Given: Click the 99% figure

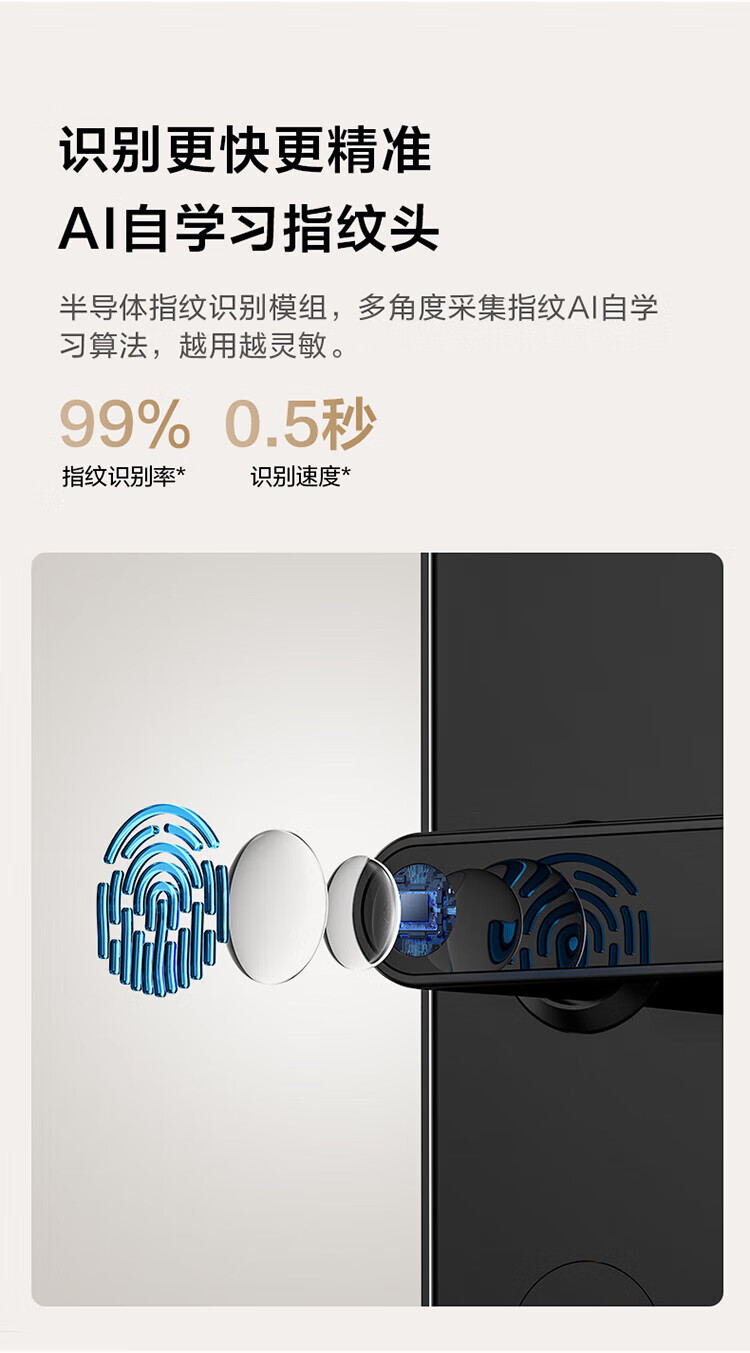Looking at the screenshot, I should [x=125, y=424].
